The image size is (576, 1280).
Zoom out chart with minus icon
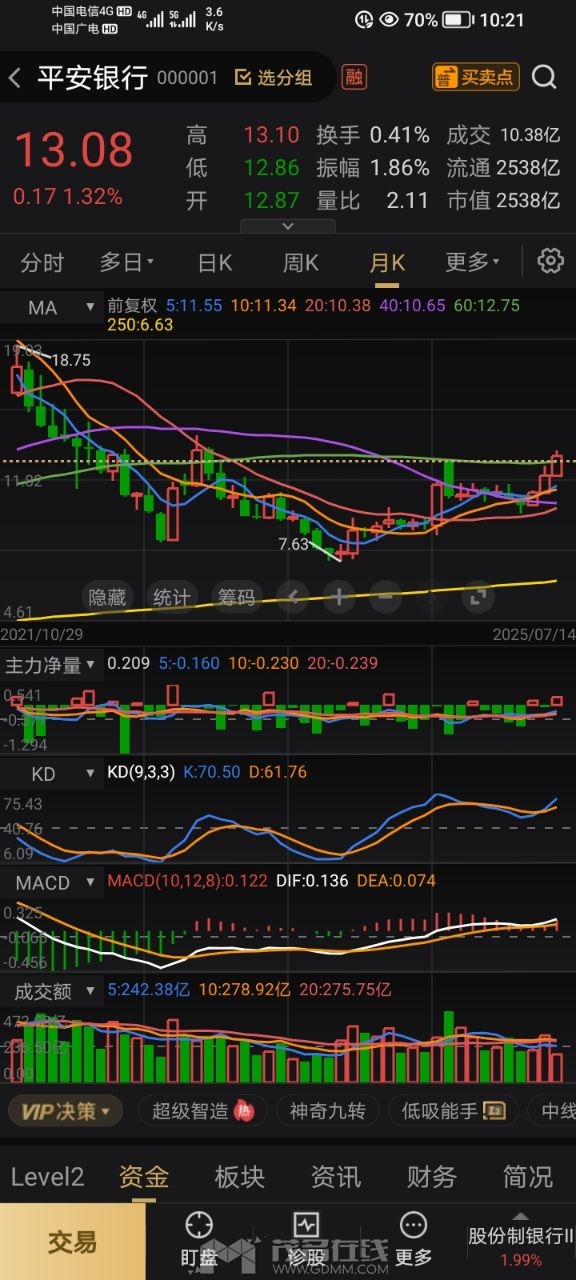(x=386, y=598)
